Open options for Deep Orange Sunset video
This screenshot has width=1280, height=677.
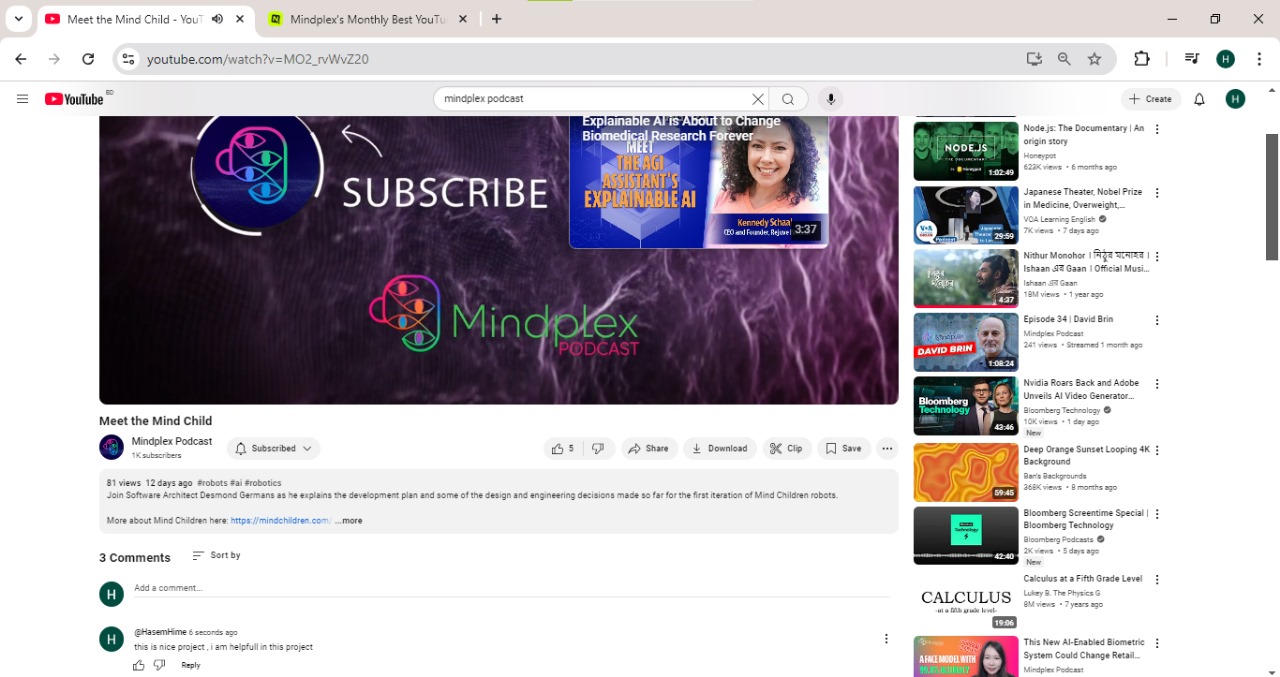click(1157, 450)
